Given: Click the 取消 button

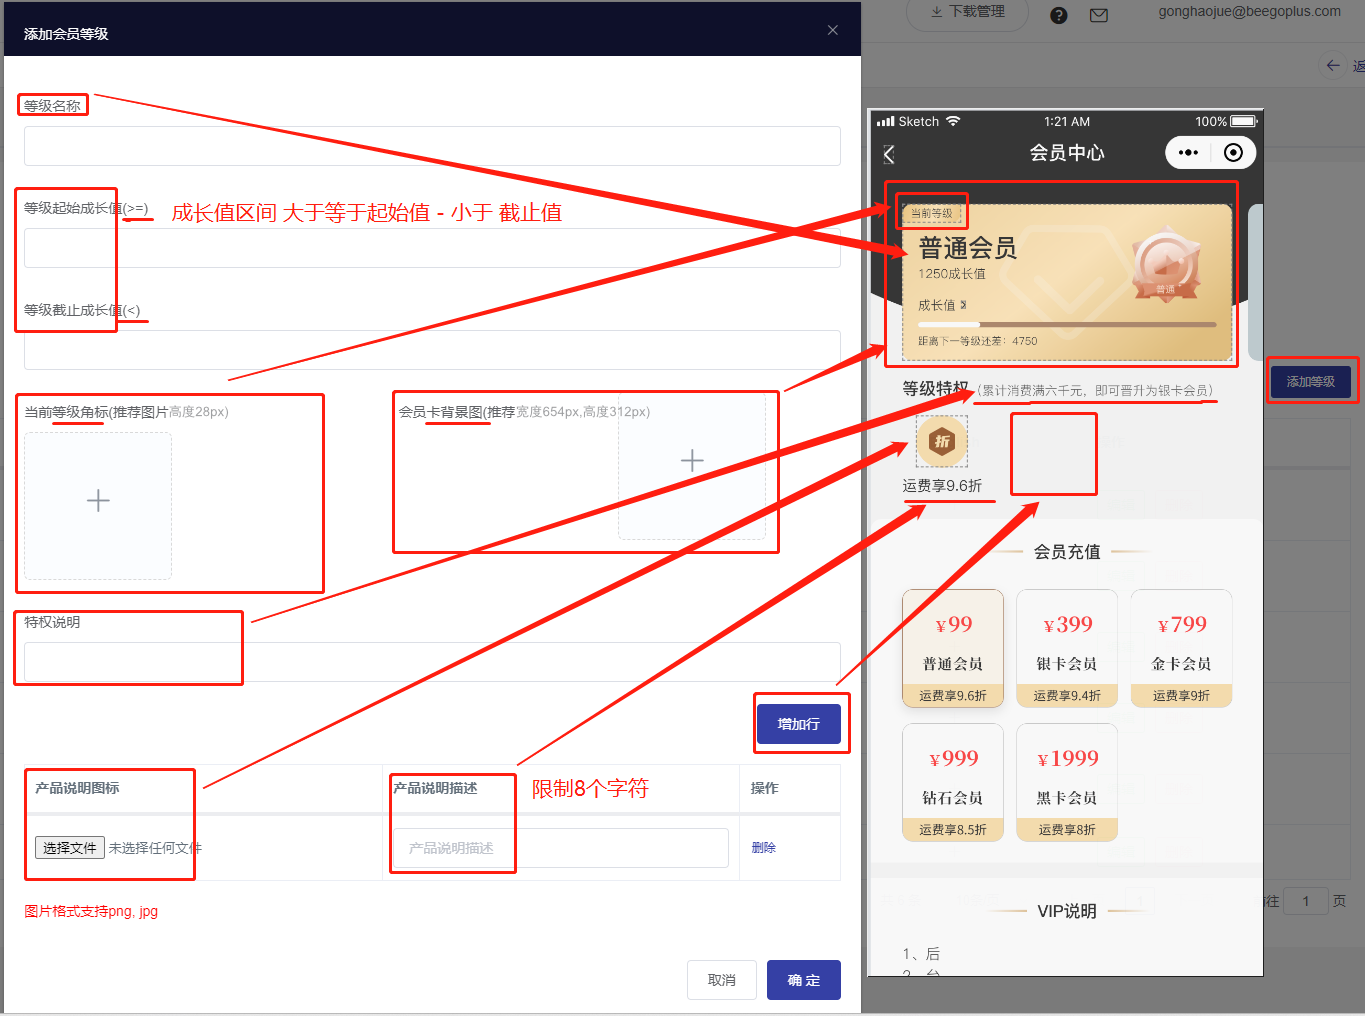Looking at the screenshot, I should 722,980.
